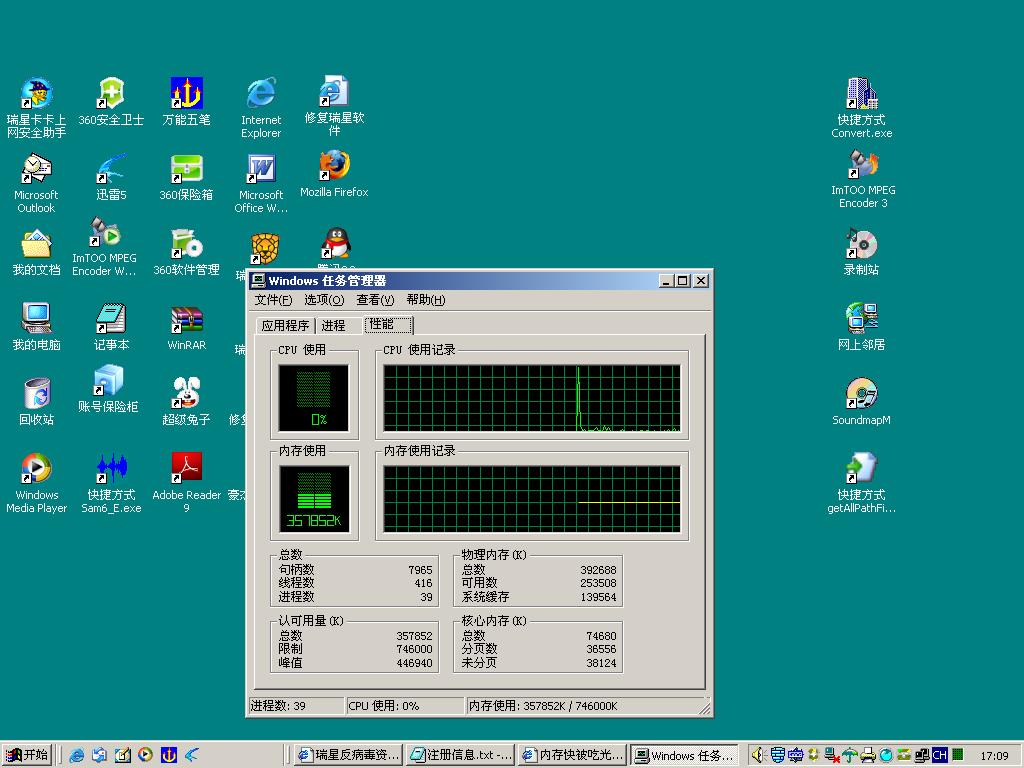Image resolution: width=1024 pixels, height=768 pixels.
Task: Launch Adobe Reader 9 from the desktop
Action: pyautogui.click(x=186, y=469)
